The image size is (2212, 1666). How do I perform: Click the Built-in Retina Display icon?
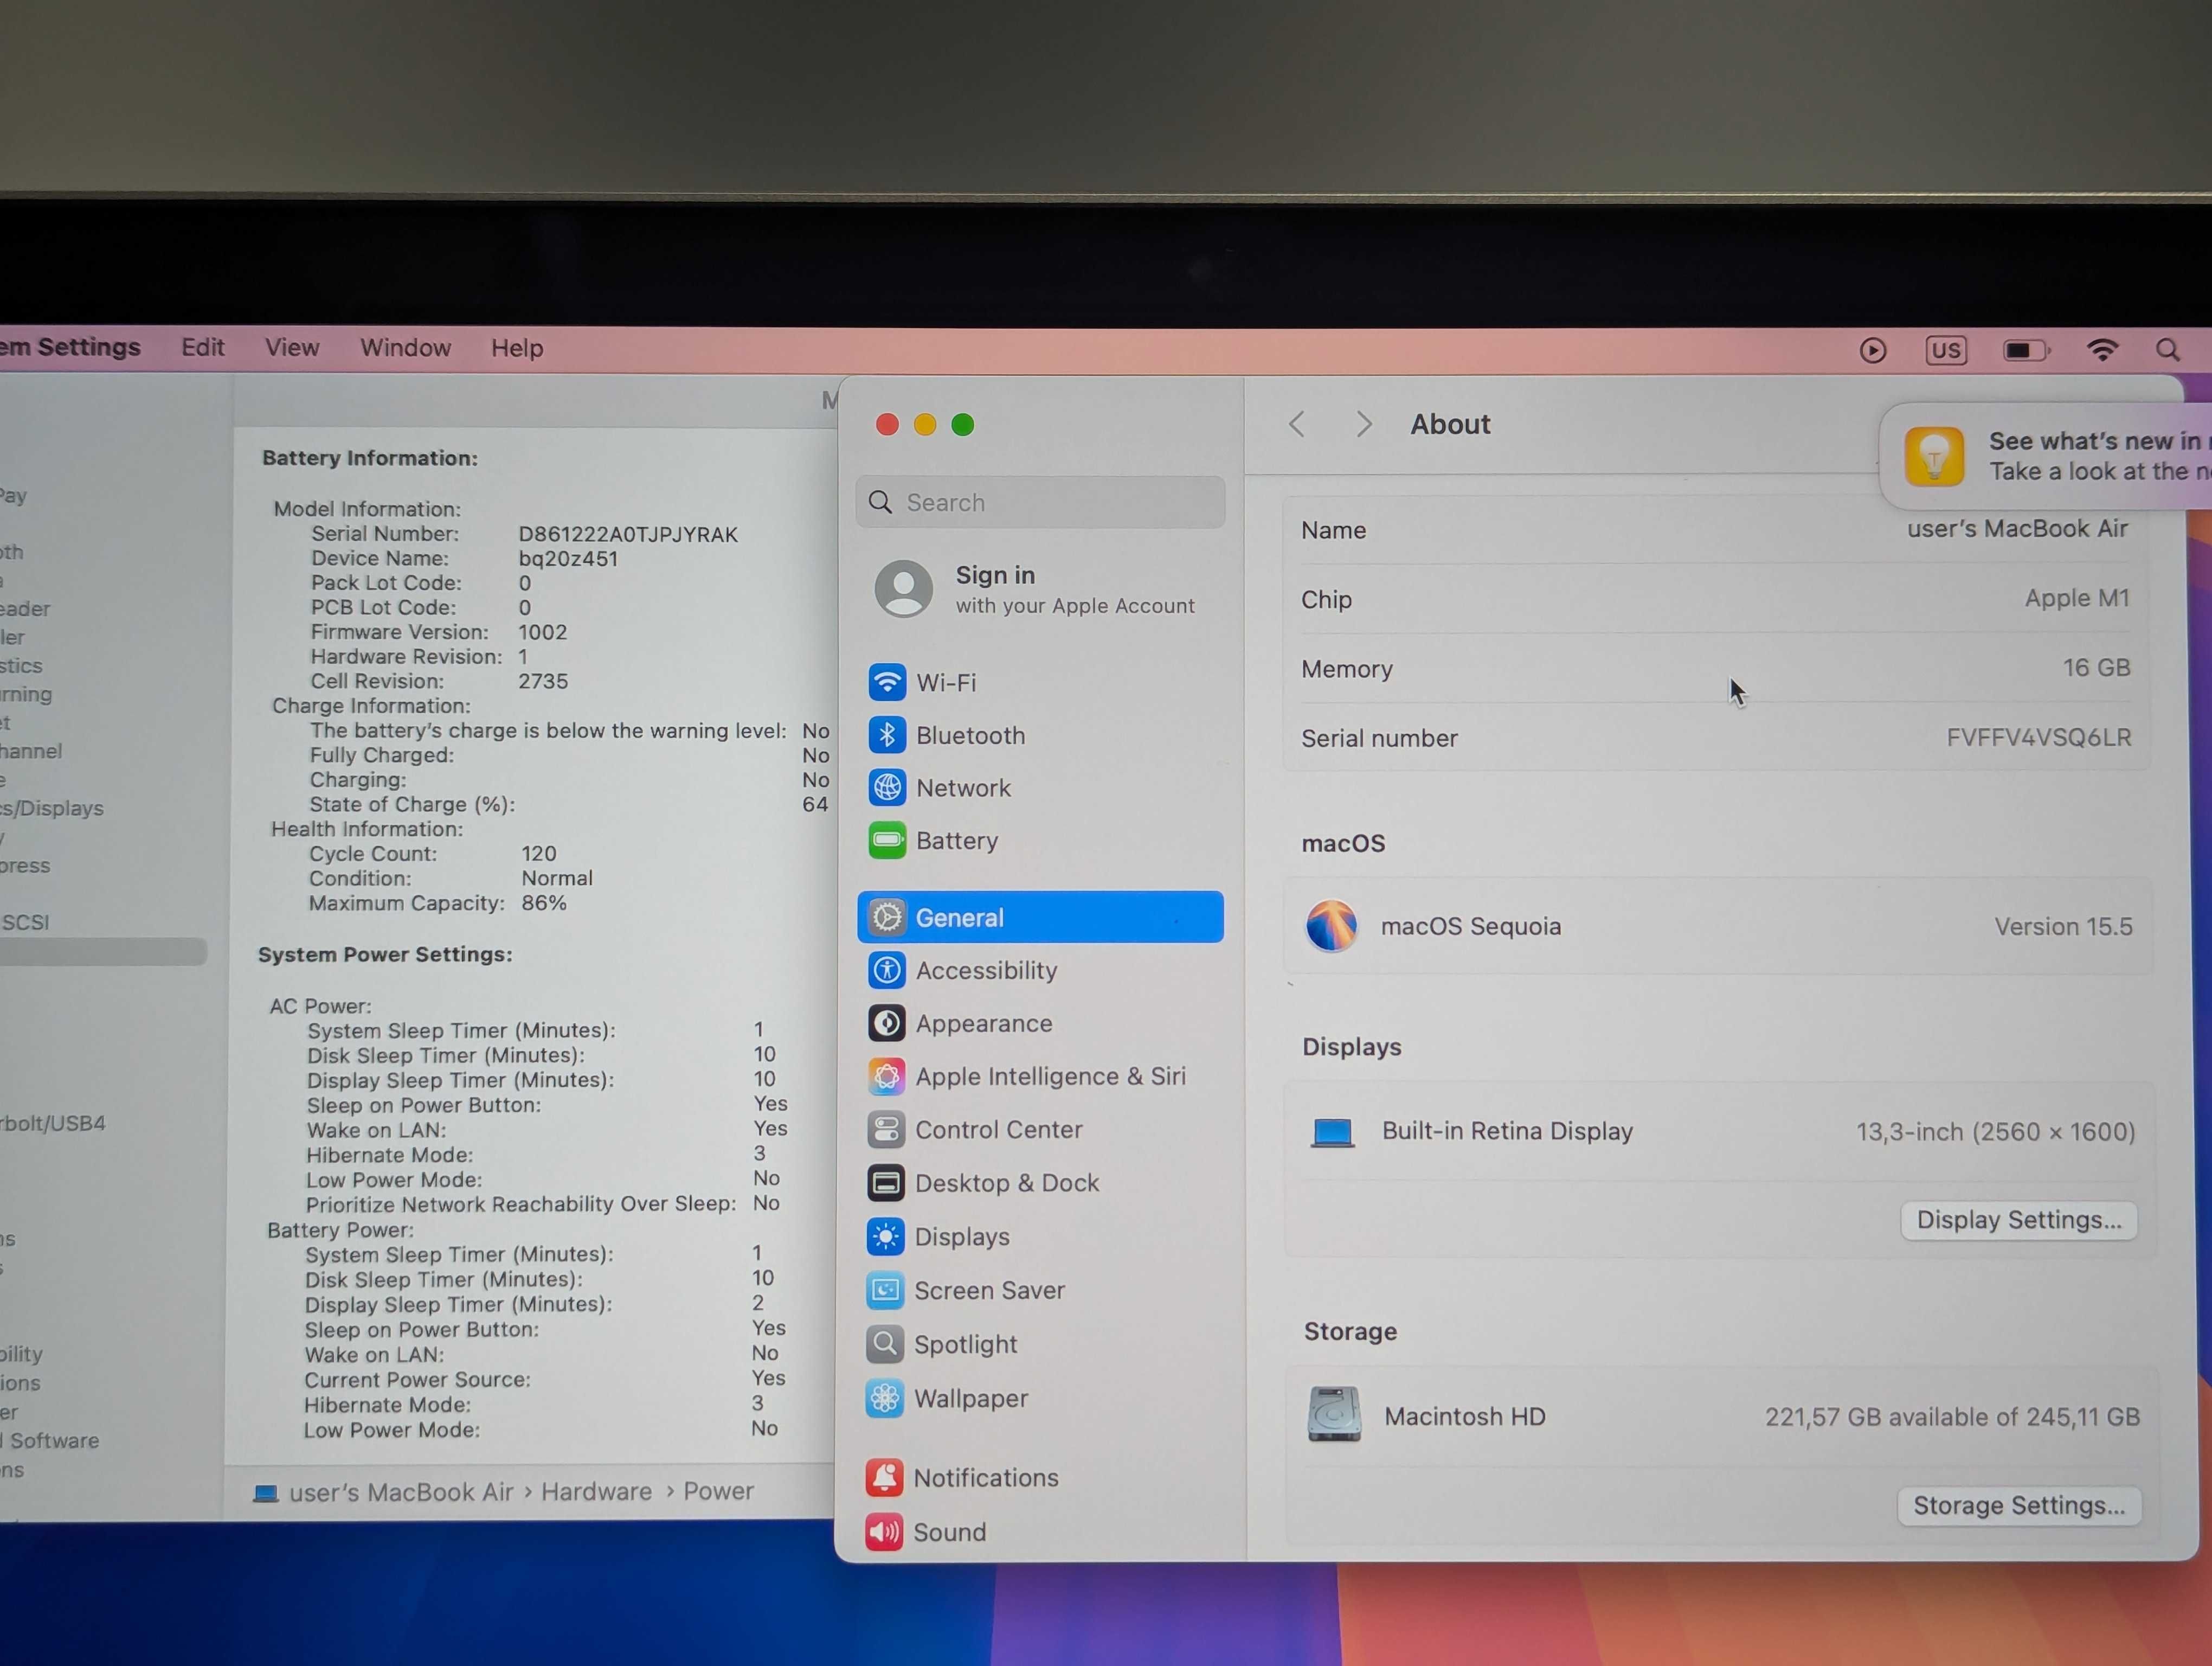pos(1333,1132)
